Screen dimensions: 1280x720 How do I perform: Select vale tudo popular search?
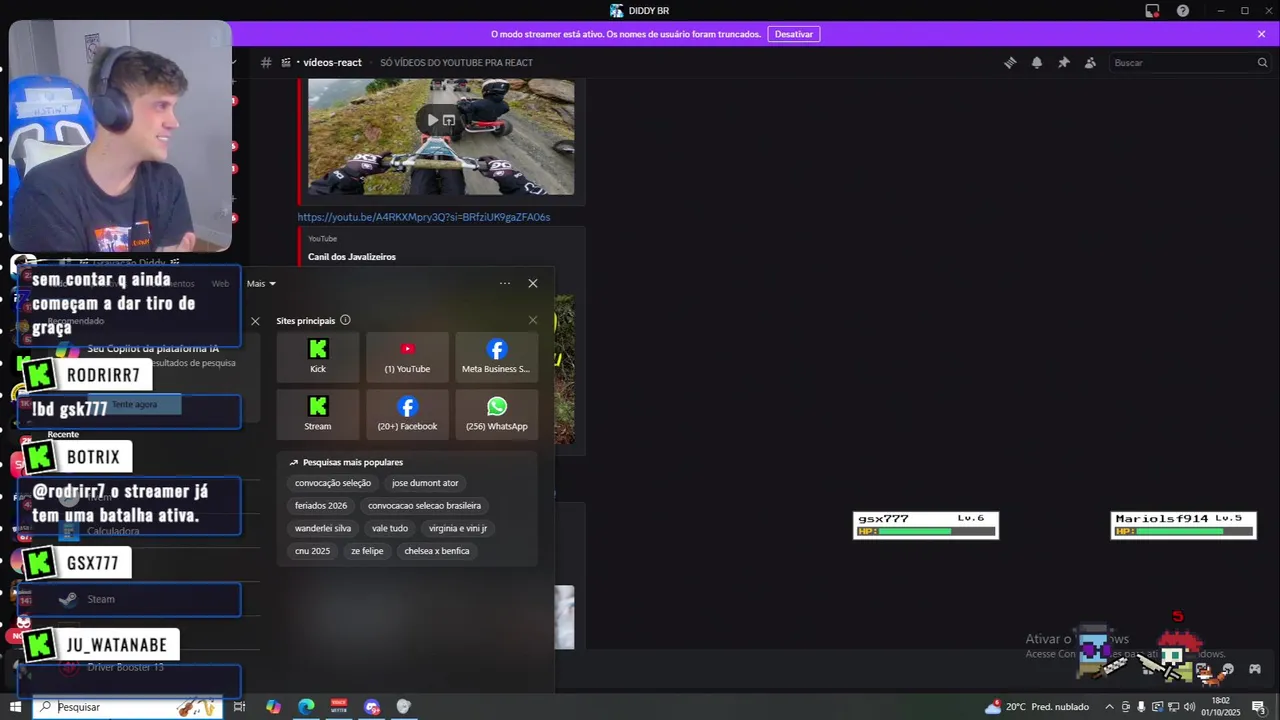pyautogui.click(x=390, y=528)
